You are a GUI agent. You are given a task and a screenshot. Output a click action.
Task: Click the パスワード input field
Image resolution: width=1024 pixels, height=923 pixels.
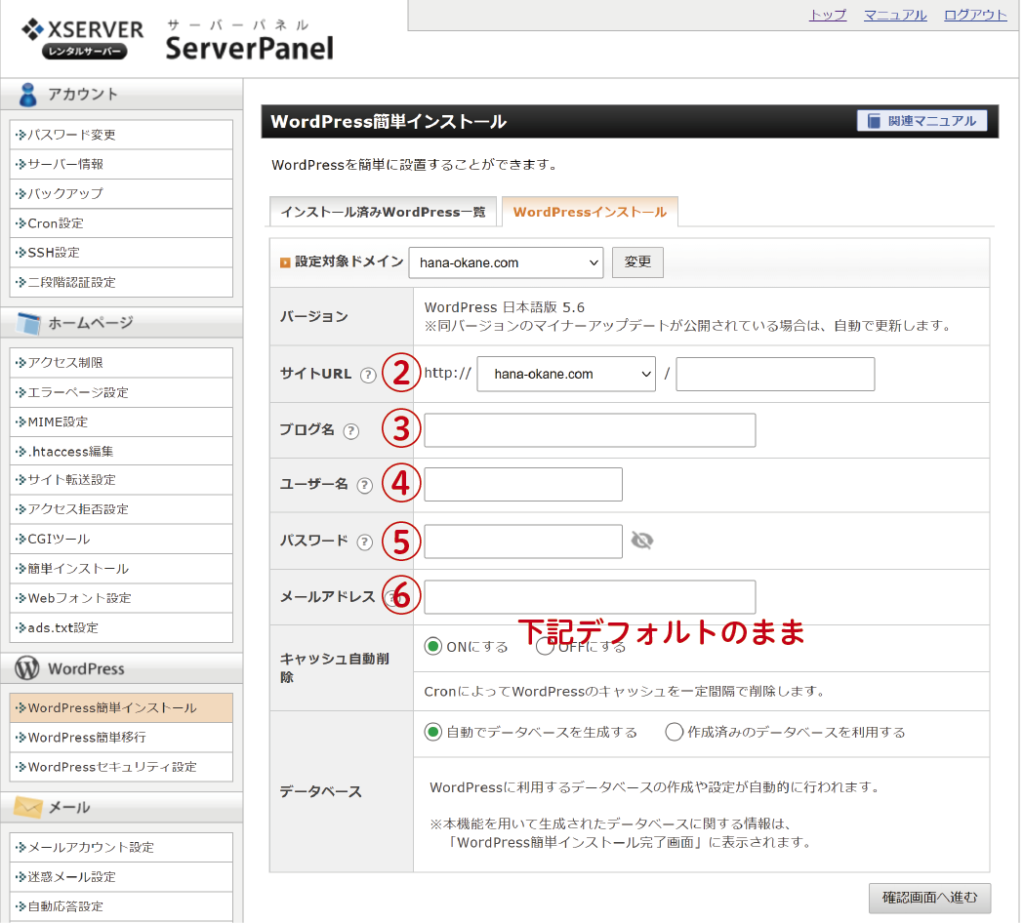pyautogui.click(x=523, y=541)
